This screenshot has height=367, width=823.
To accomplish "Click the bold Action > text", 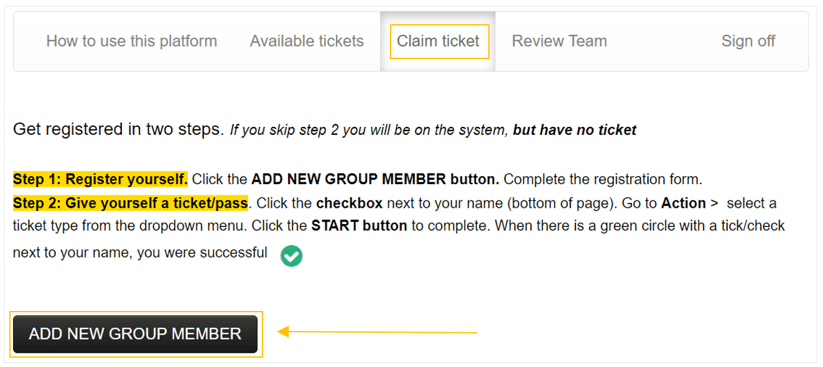I will 689,203.
